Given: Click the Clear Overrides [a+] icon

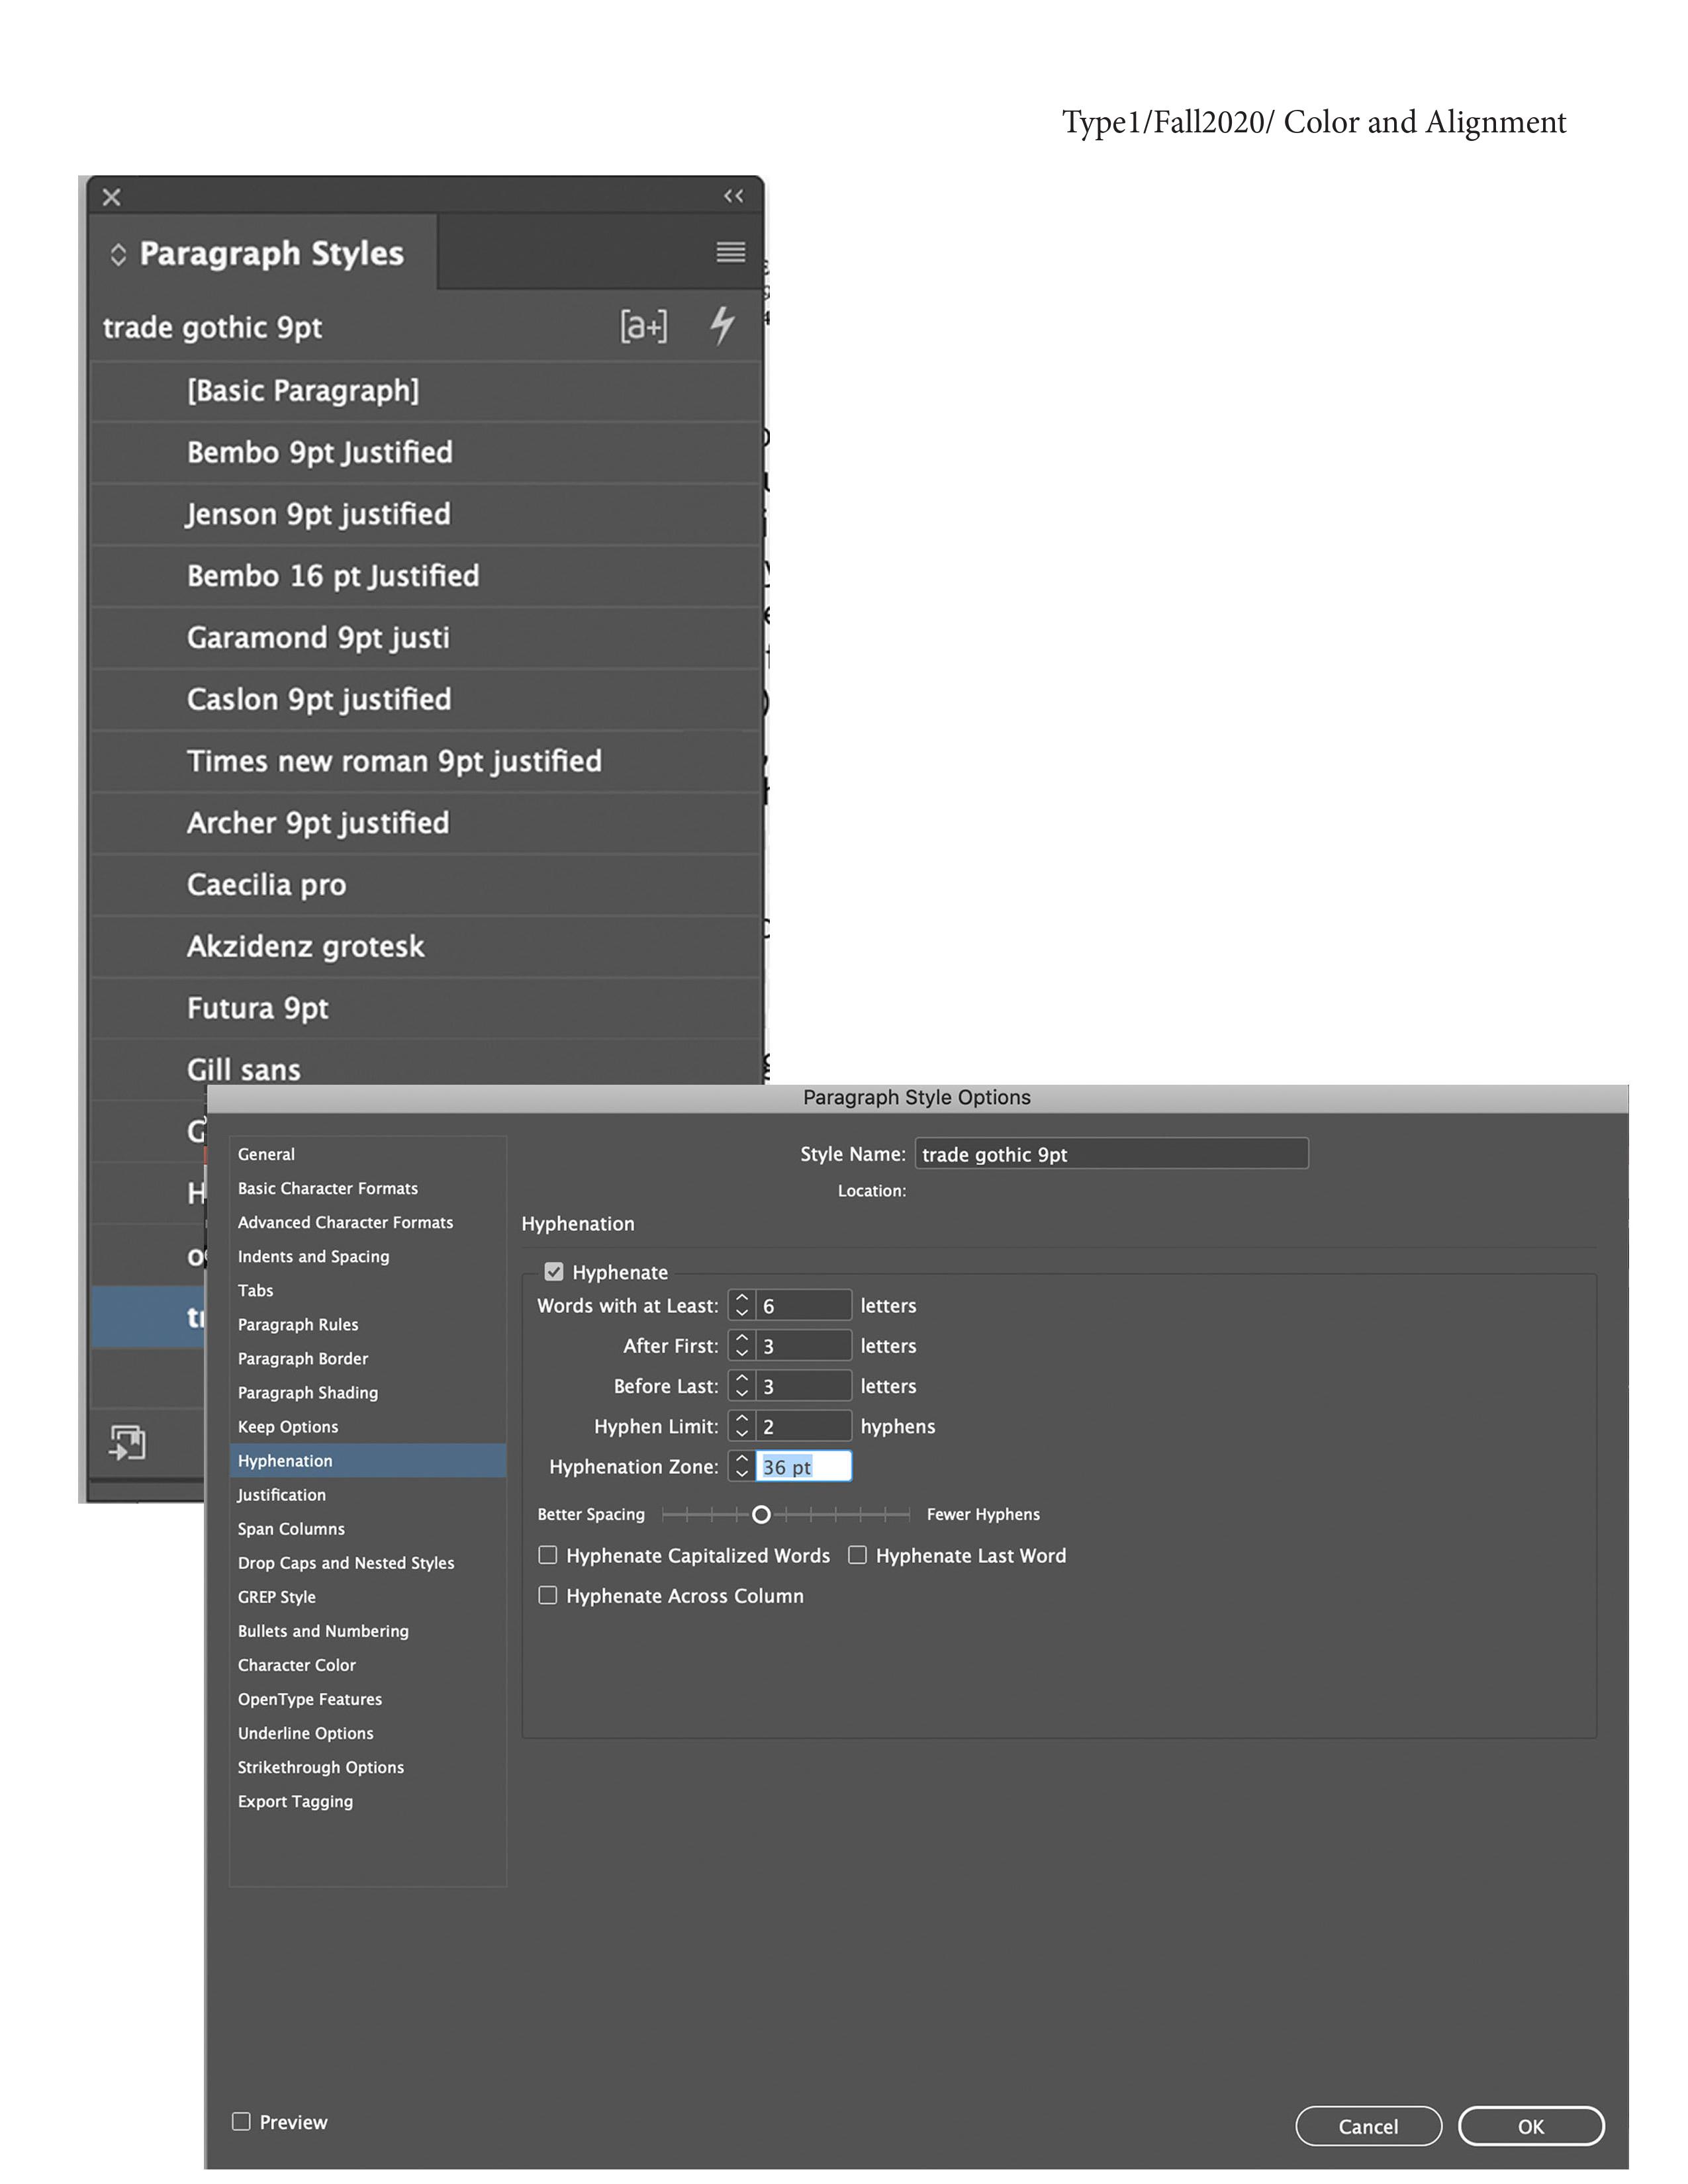Looking at the screenshot, I should pyautogui.click(x=643, y=326).
